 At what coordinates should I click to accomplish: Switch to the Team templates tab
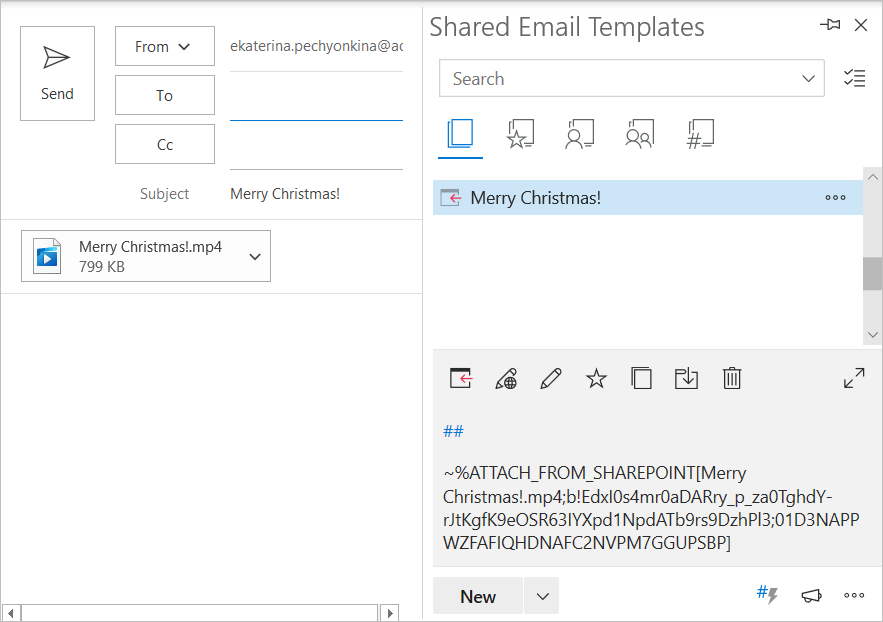tap(640, 134)
